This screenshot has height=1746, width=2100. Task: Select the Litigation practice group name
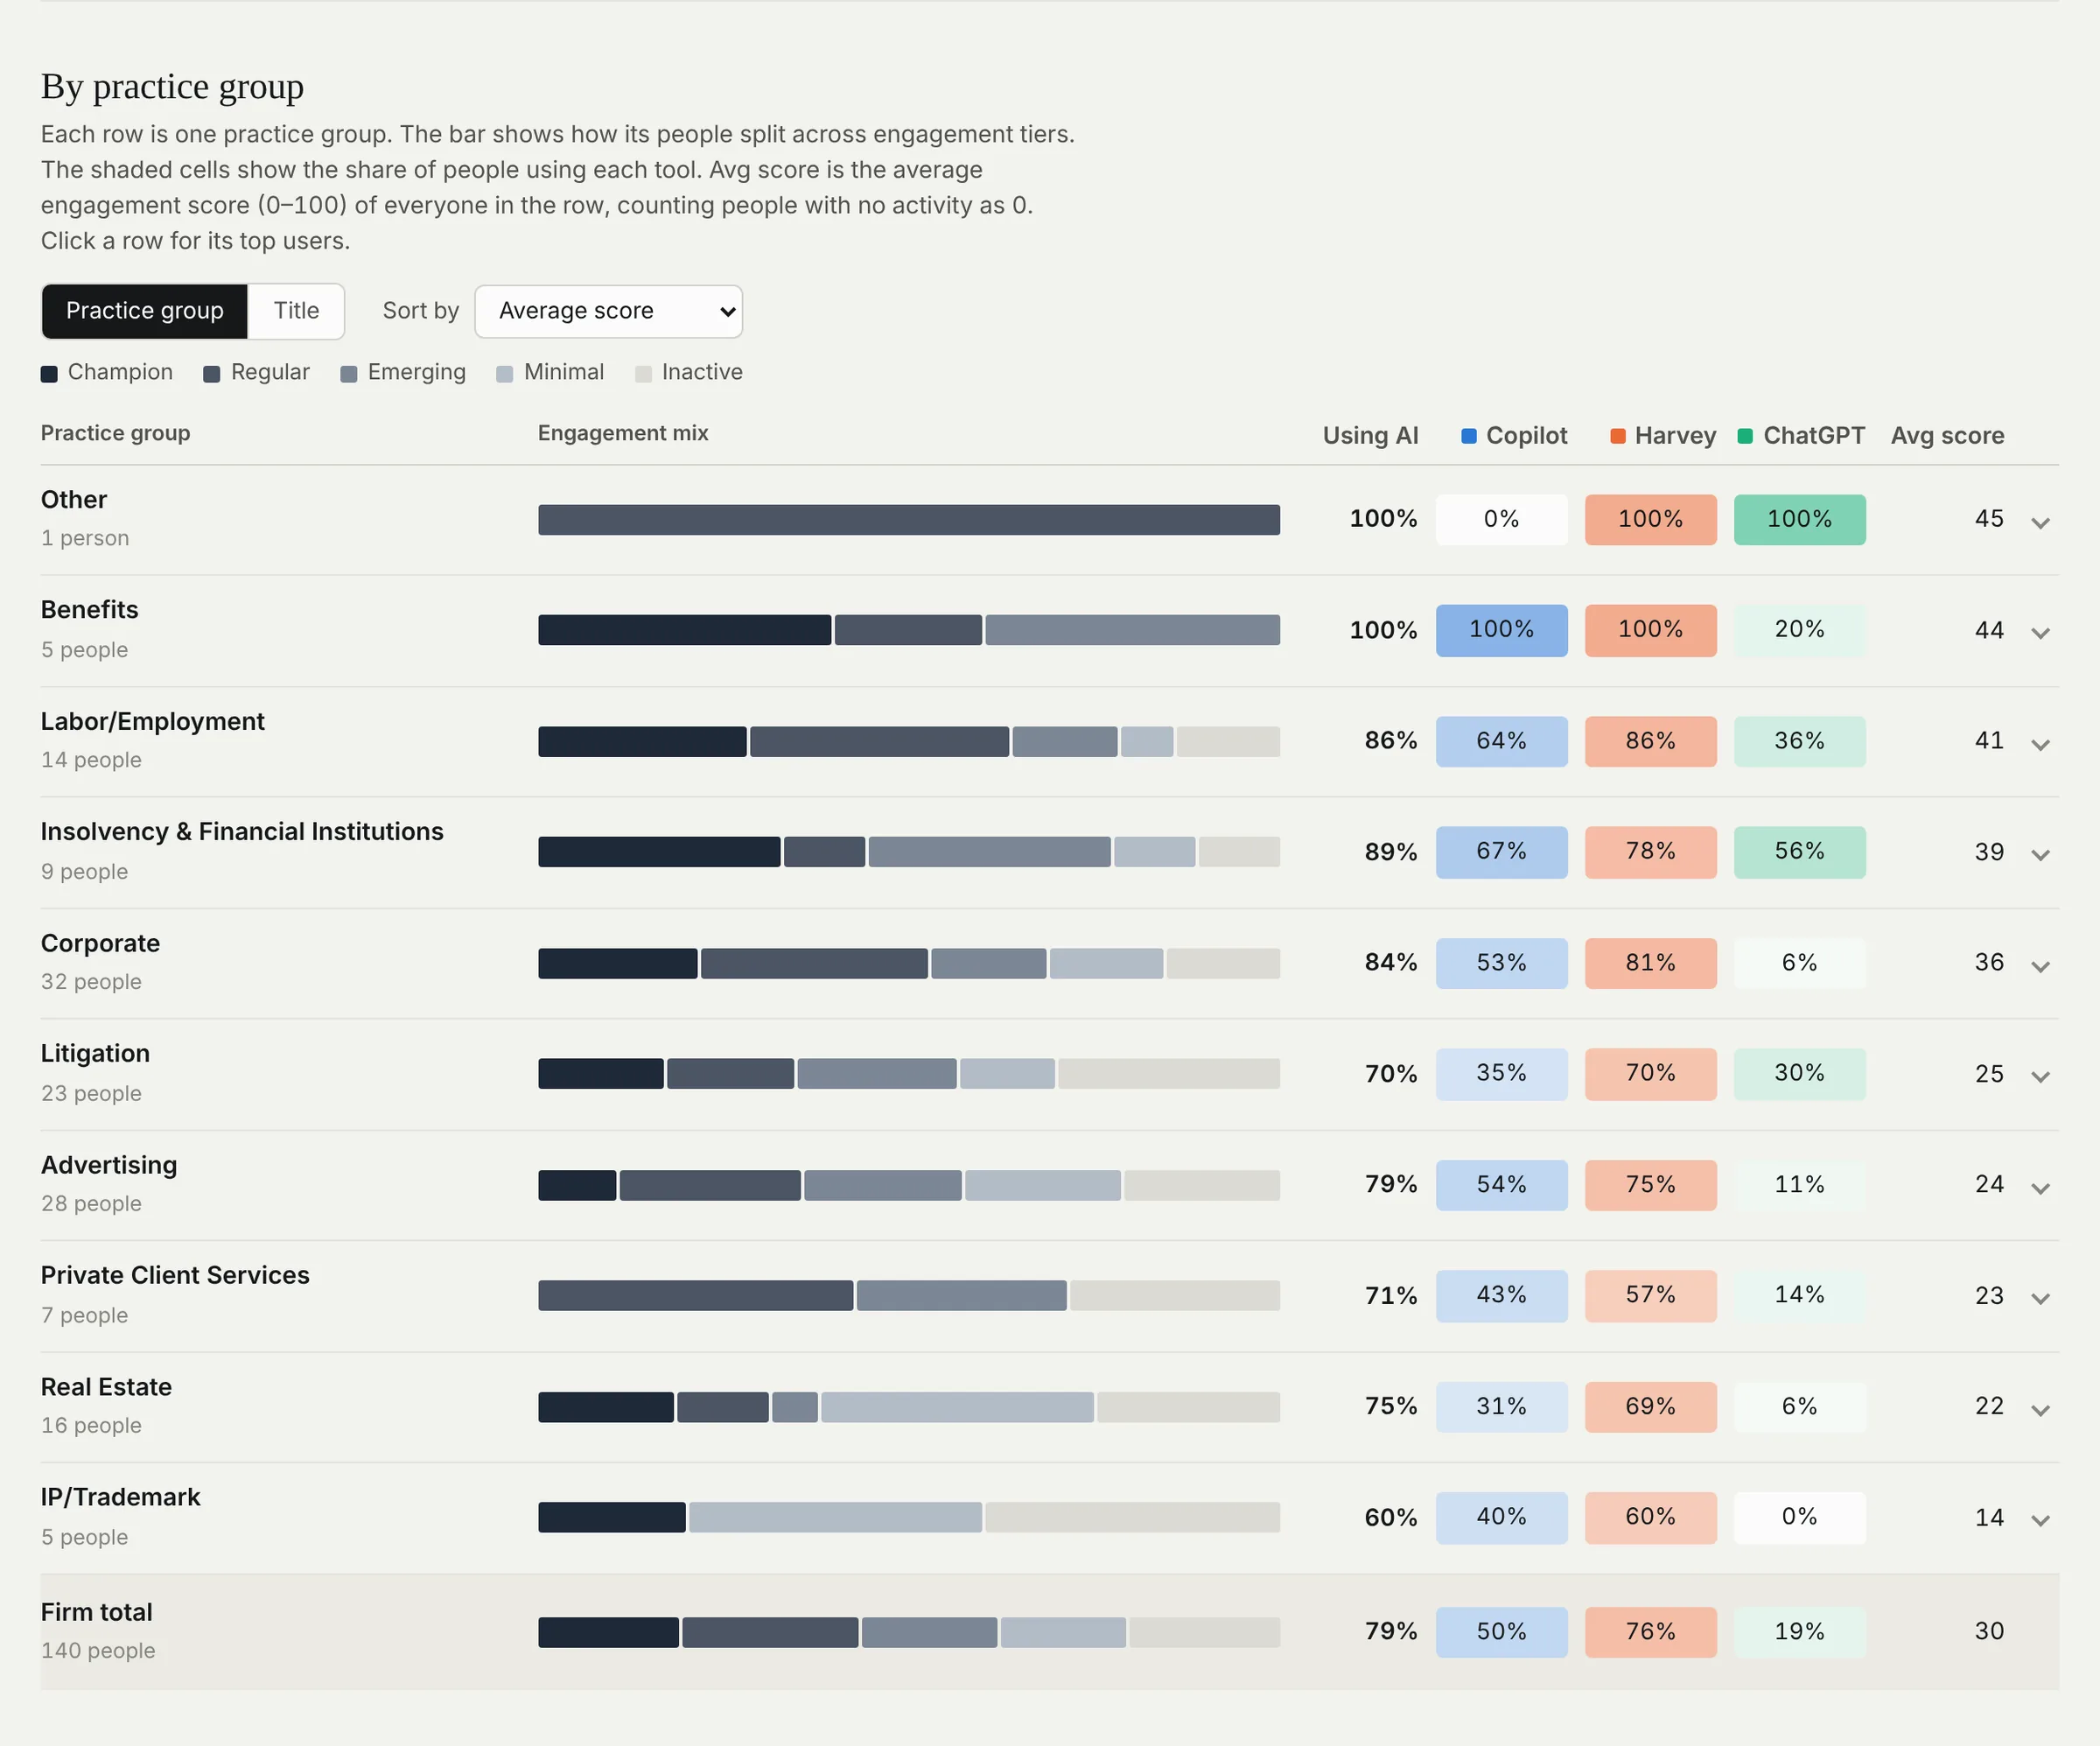click(x=95, y=1053)
